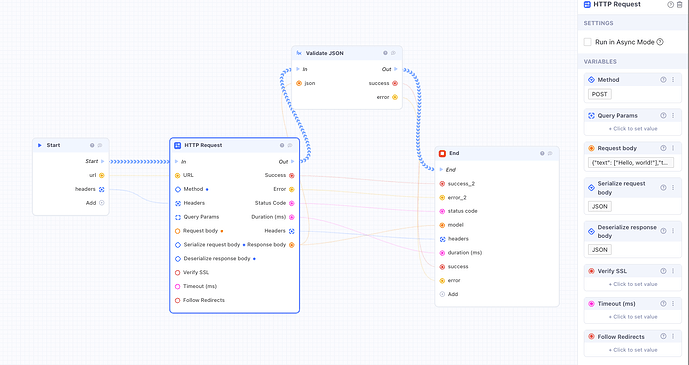
Task: Click the info icon on Validate JSON node
Action: [385, 53]
